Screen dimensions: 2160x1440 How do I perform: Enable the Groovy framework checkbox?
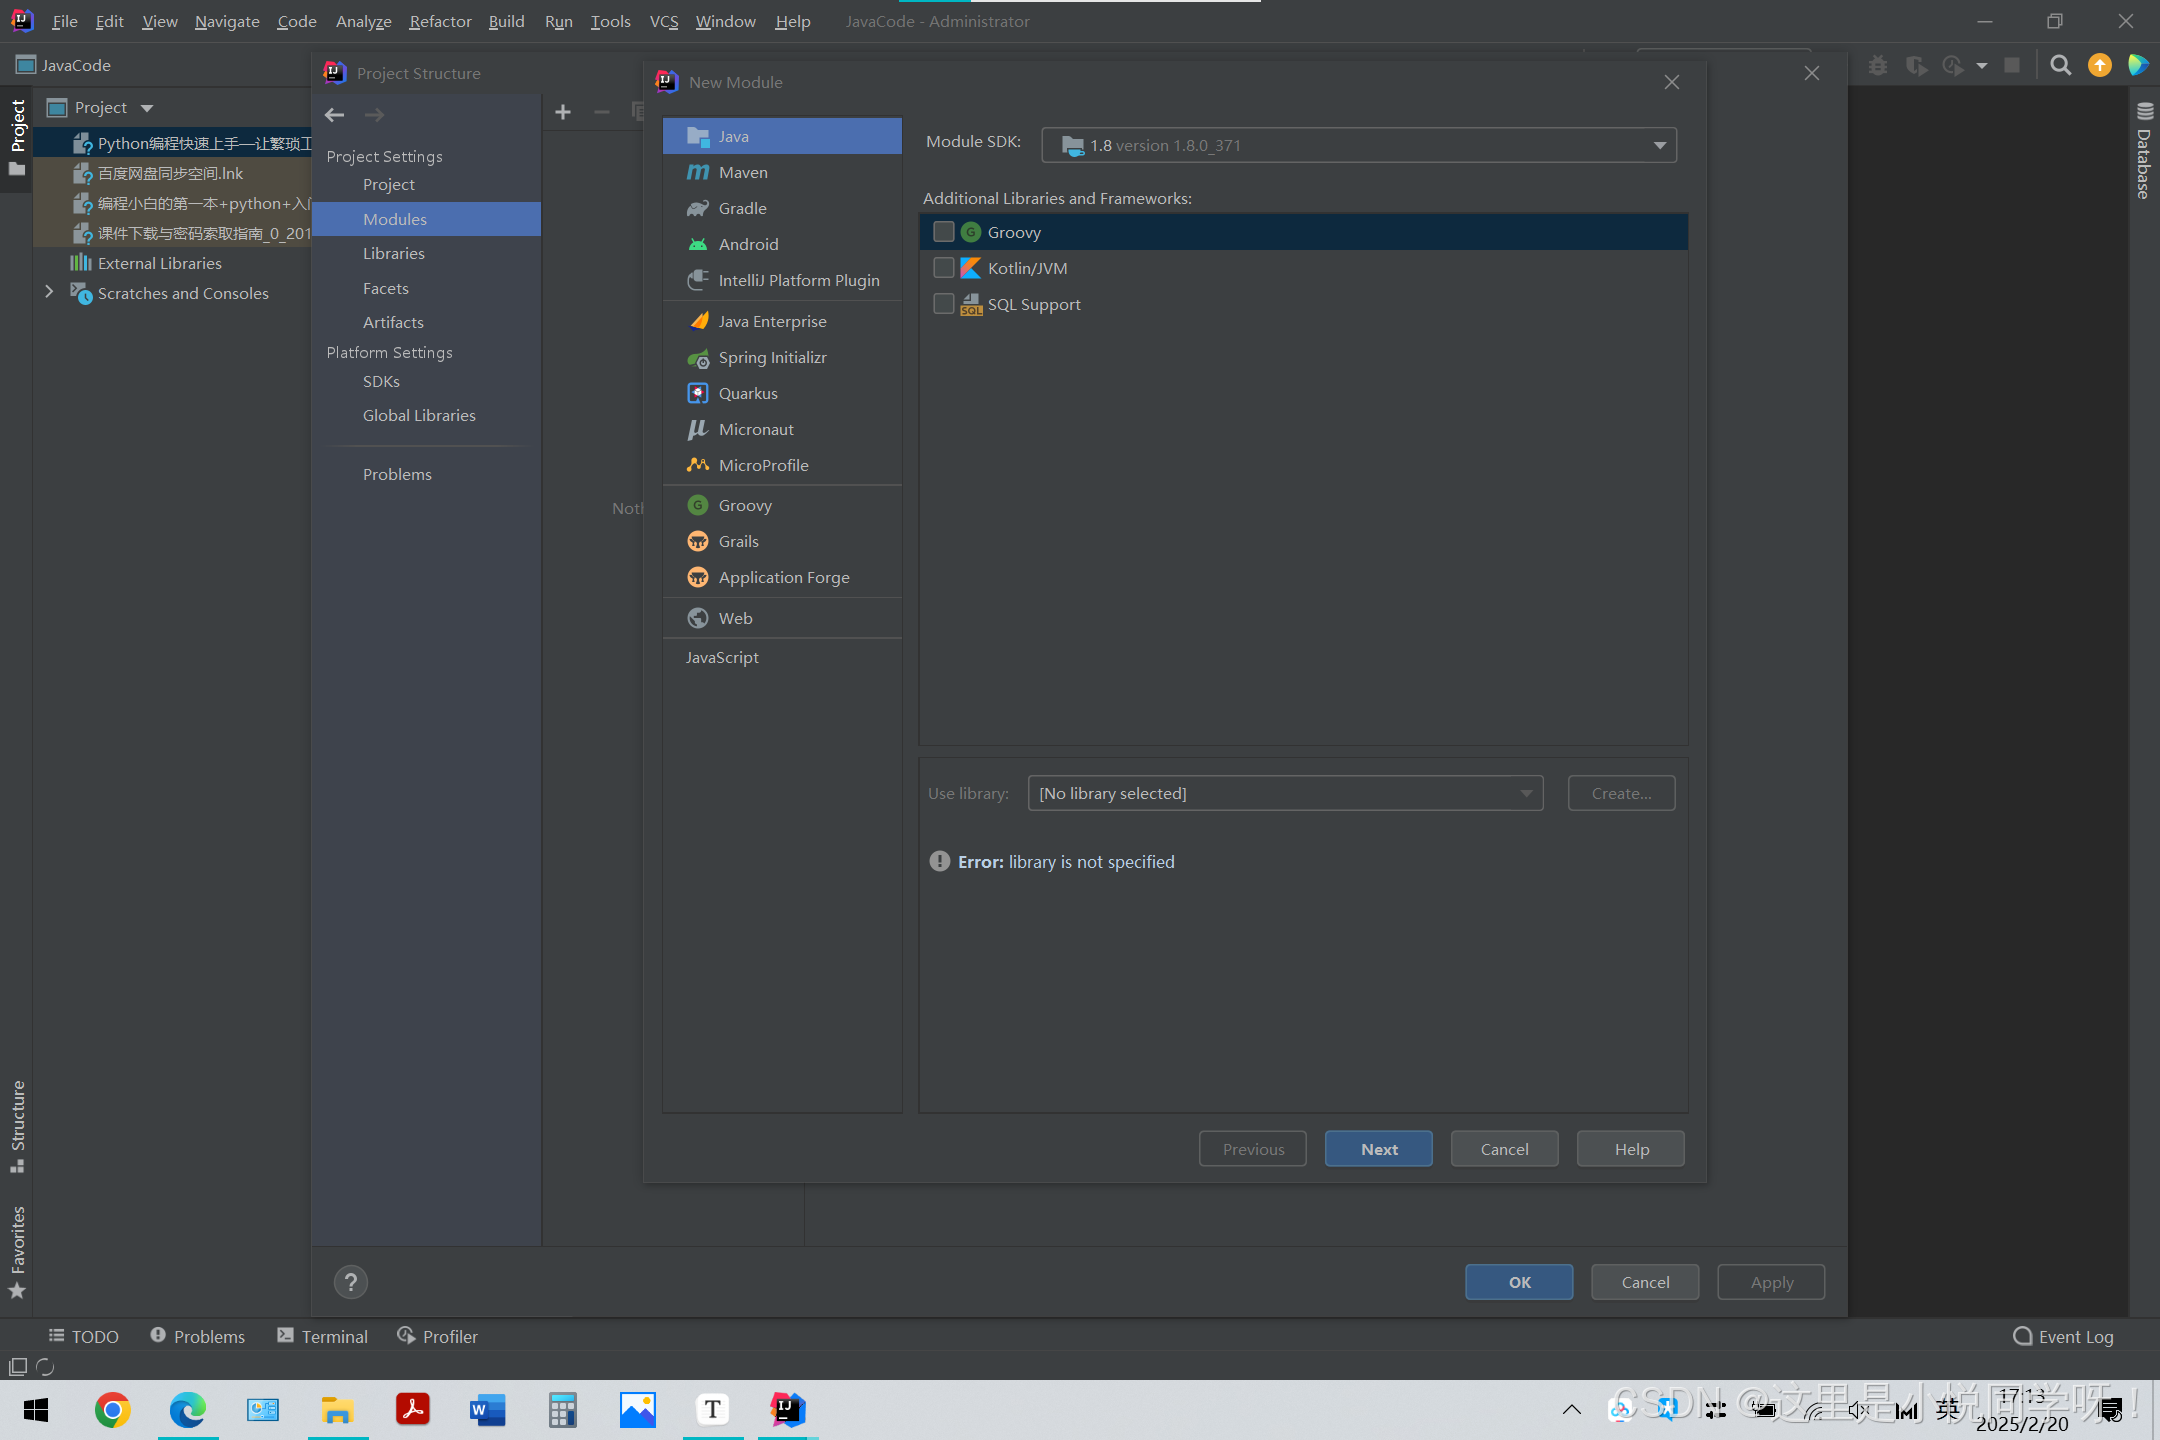click(x=943, y=232)
